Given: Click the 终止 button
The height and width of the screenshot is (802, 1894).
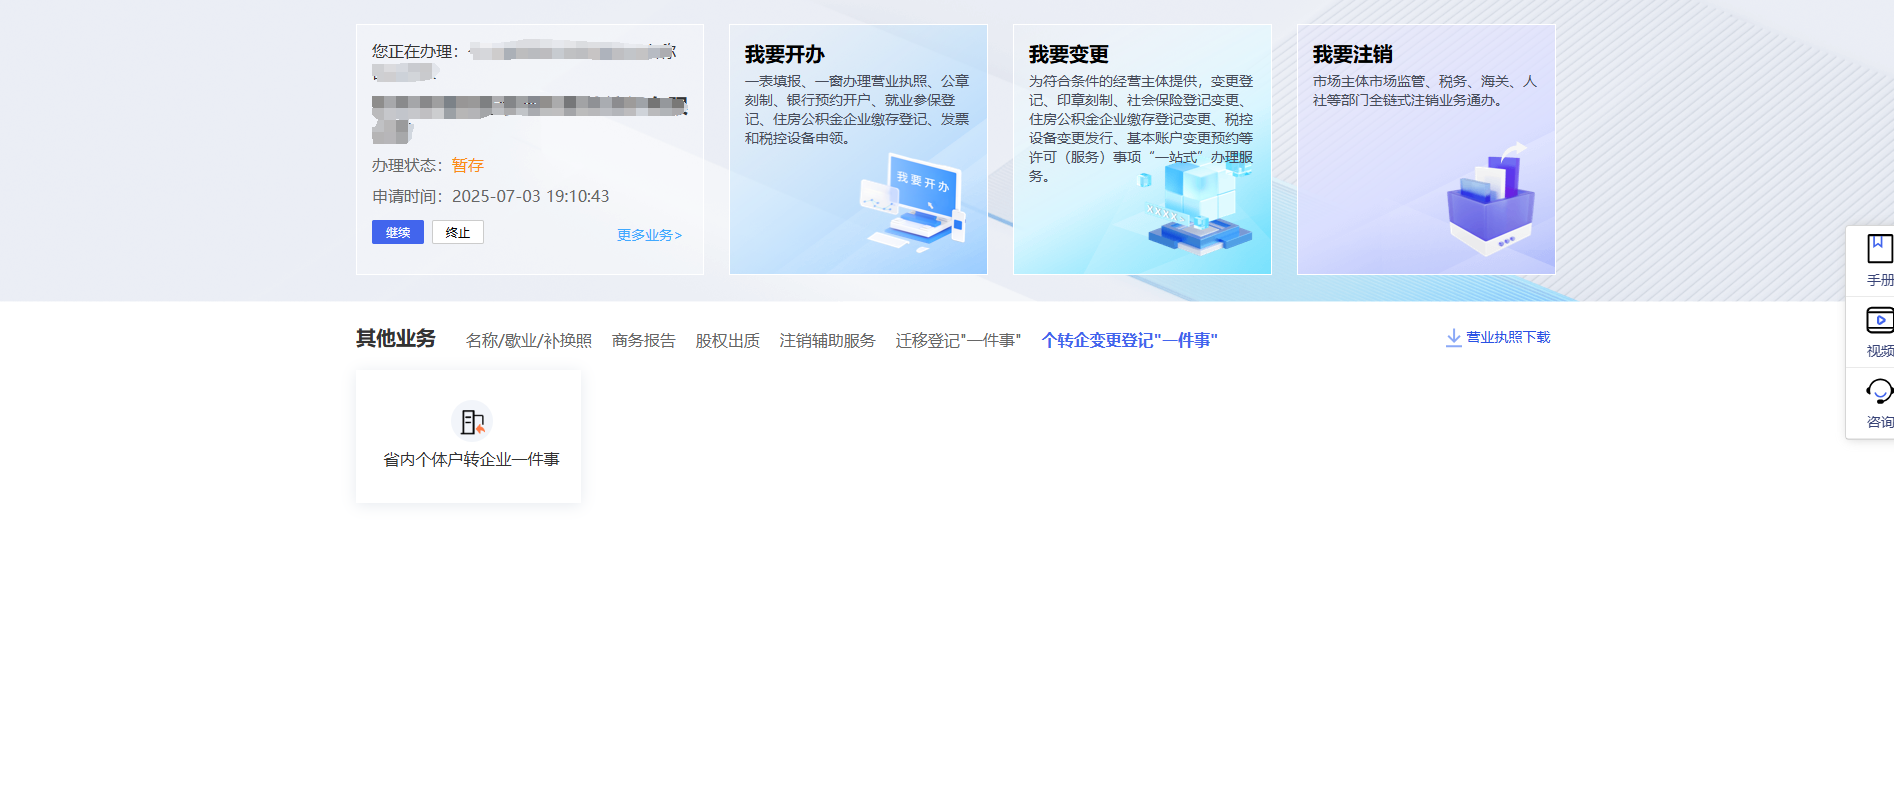Looking at the screenshot, I should point(458,232).
